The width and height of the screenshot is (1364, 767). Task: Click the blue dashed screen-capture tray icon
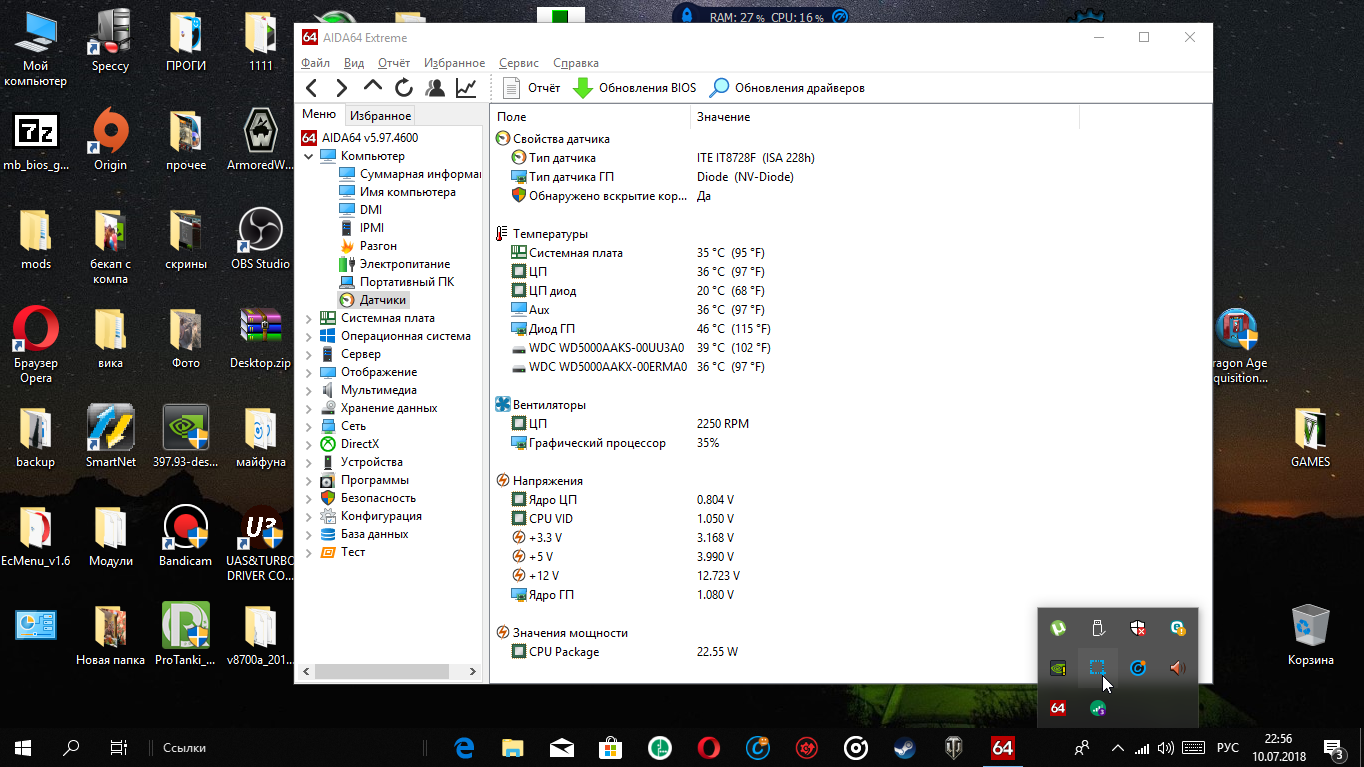point(1098,668)
